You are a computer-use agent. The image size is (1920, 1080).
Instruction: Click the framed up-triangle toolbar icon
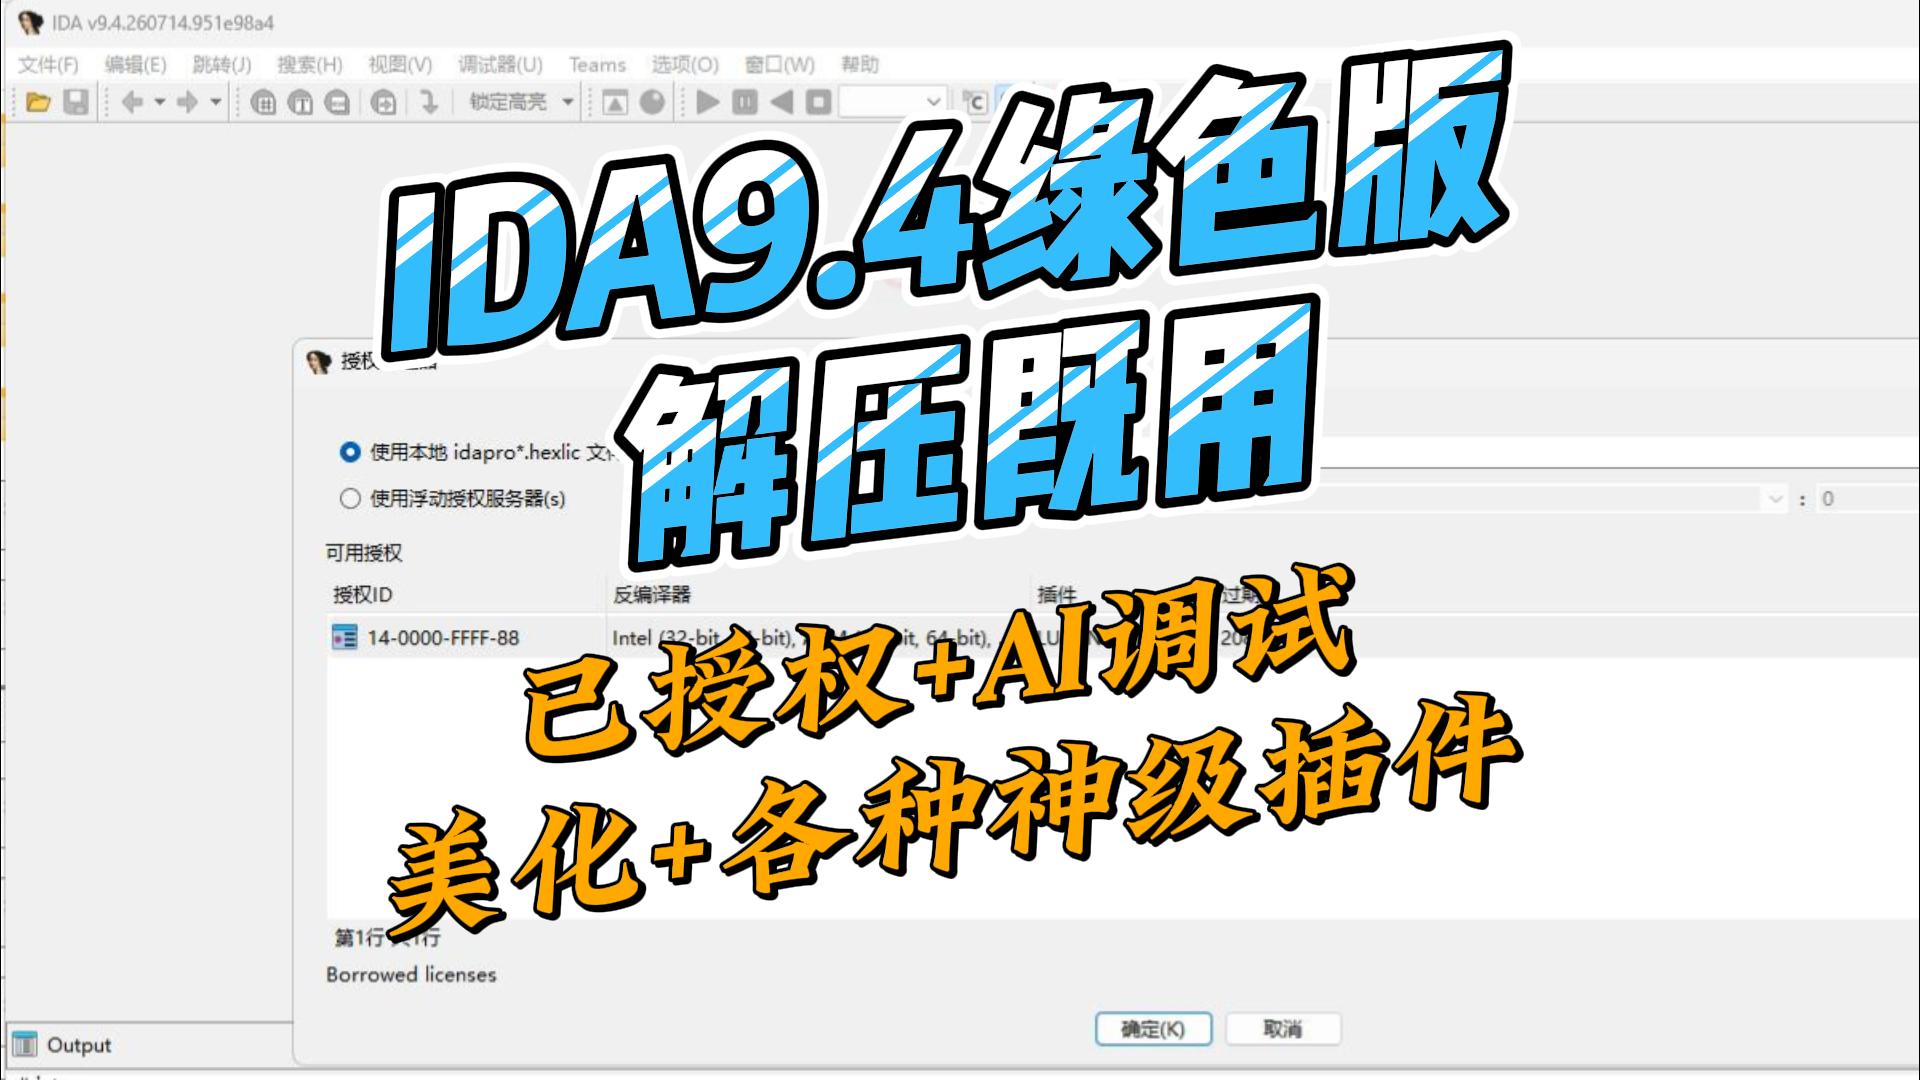pos(615,102)
